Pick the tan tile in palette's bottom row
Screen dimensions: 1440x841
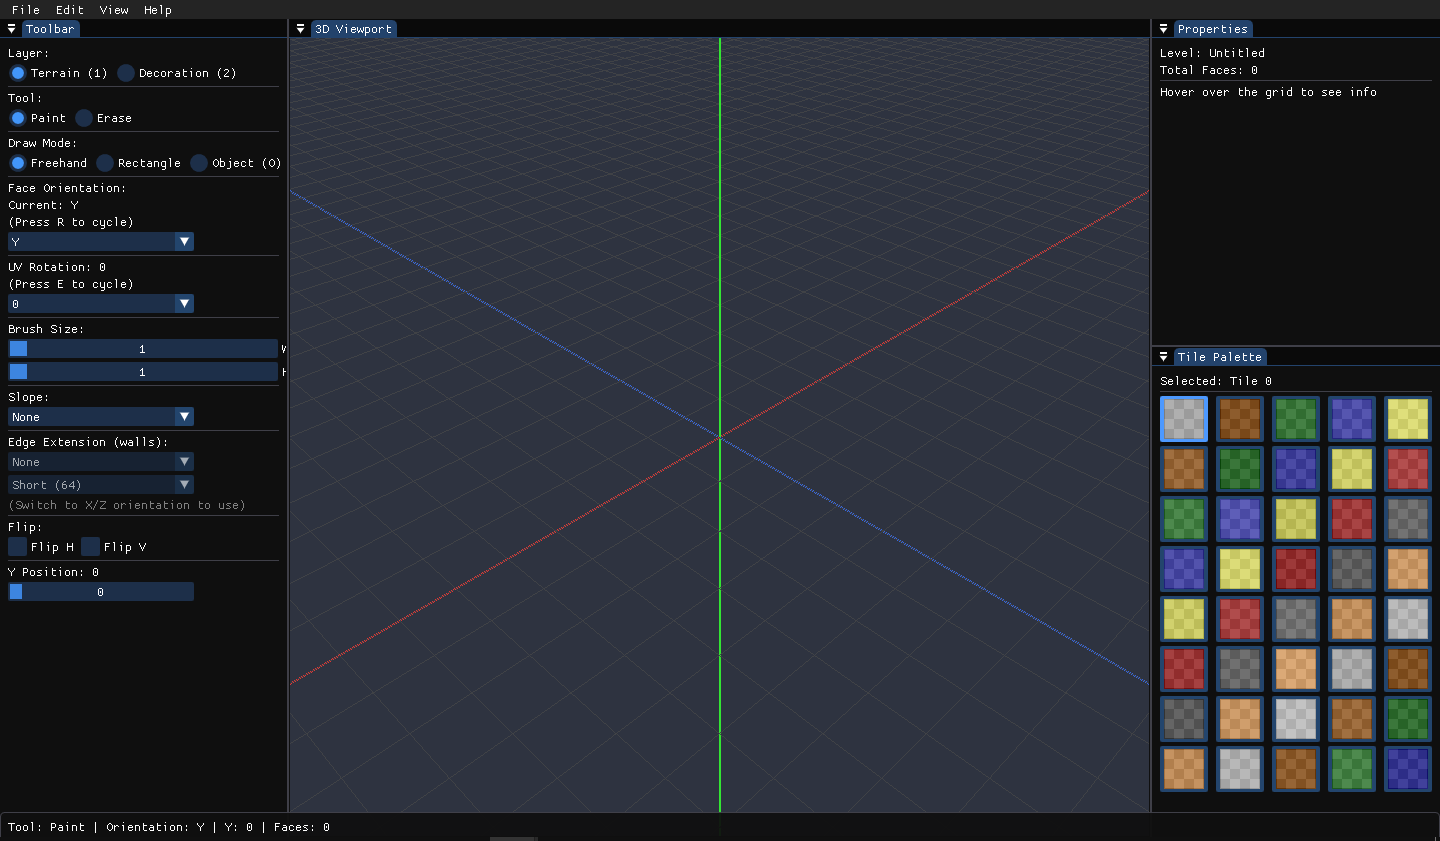tap(1184, 769)
